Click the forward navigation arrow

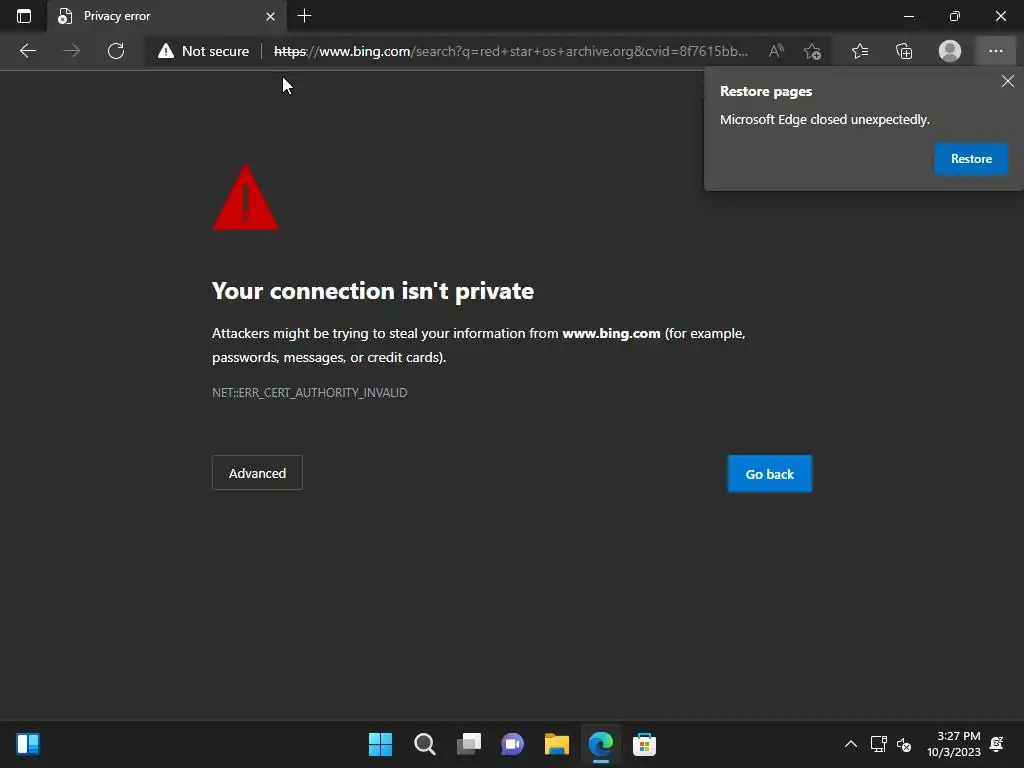tap(72, 51)
